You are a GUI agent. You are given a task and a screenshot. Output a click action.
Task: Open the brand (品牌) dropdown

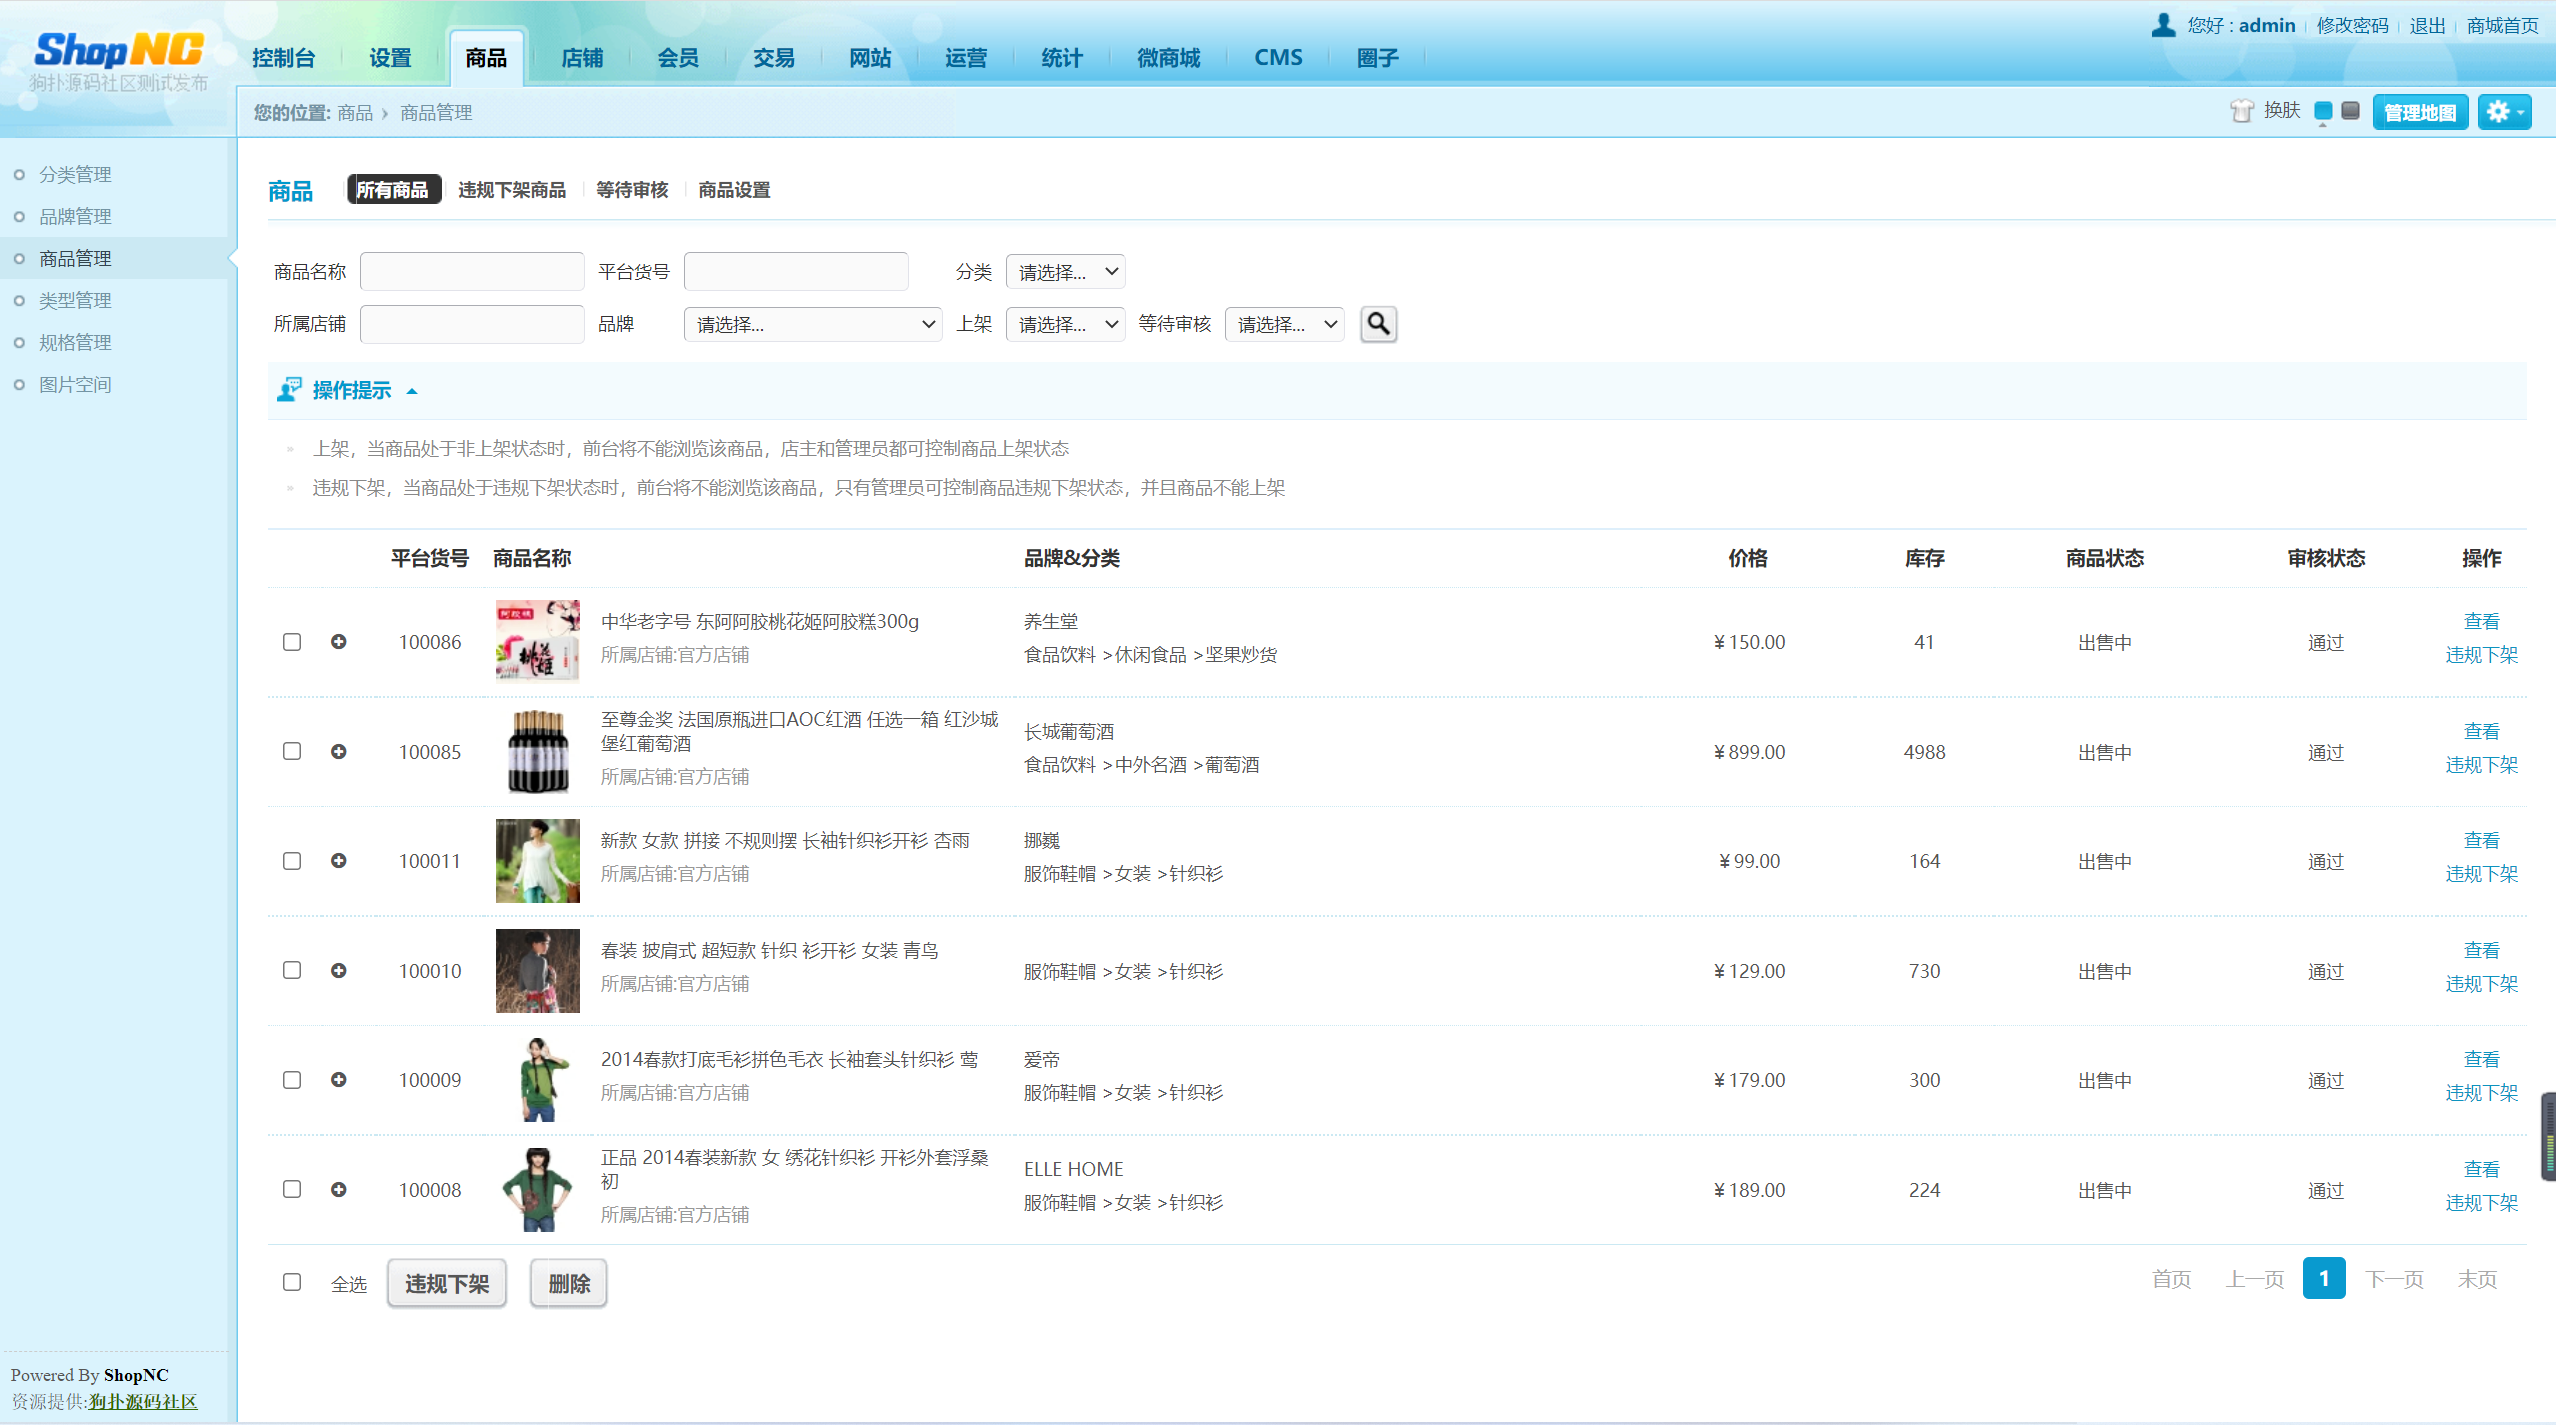tap(812, 325)
